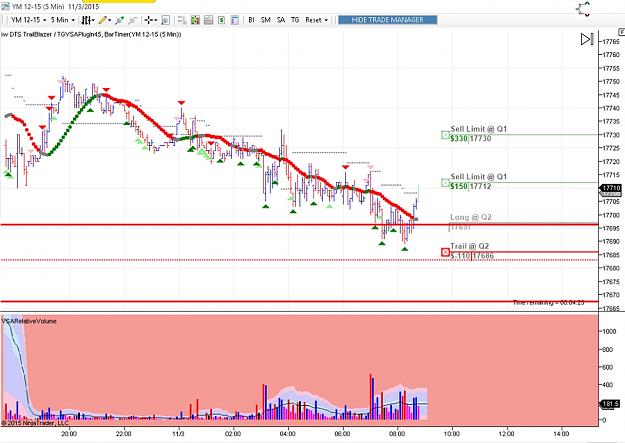The height and width of the screenshot is (443, 625).
Task: Click the skip-to-latest-bar arrow icon
Action: coord(587,39)
